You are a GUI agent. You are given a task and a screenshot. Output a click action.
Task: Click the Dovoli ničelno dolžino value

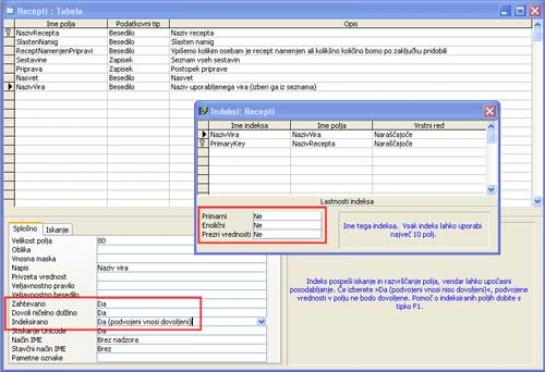181,313
